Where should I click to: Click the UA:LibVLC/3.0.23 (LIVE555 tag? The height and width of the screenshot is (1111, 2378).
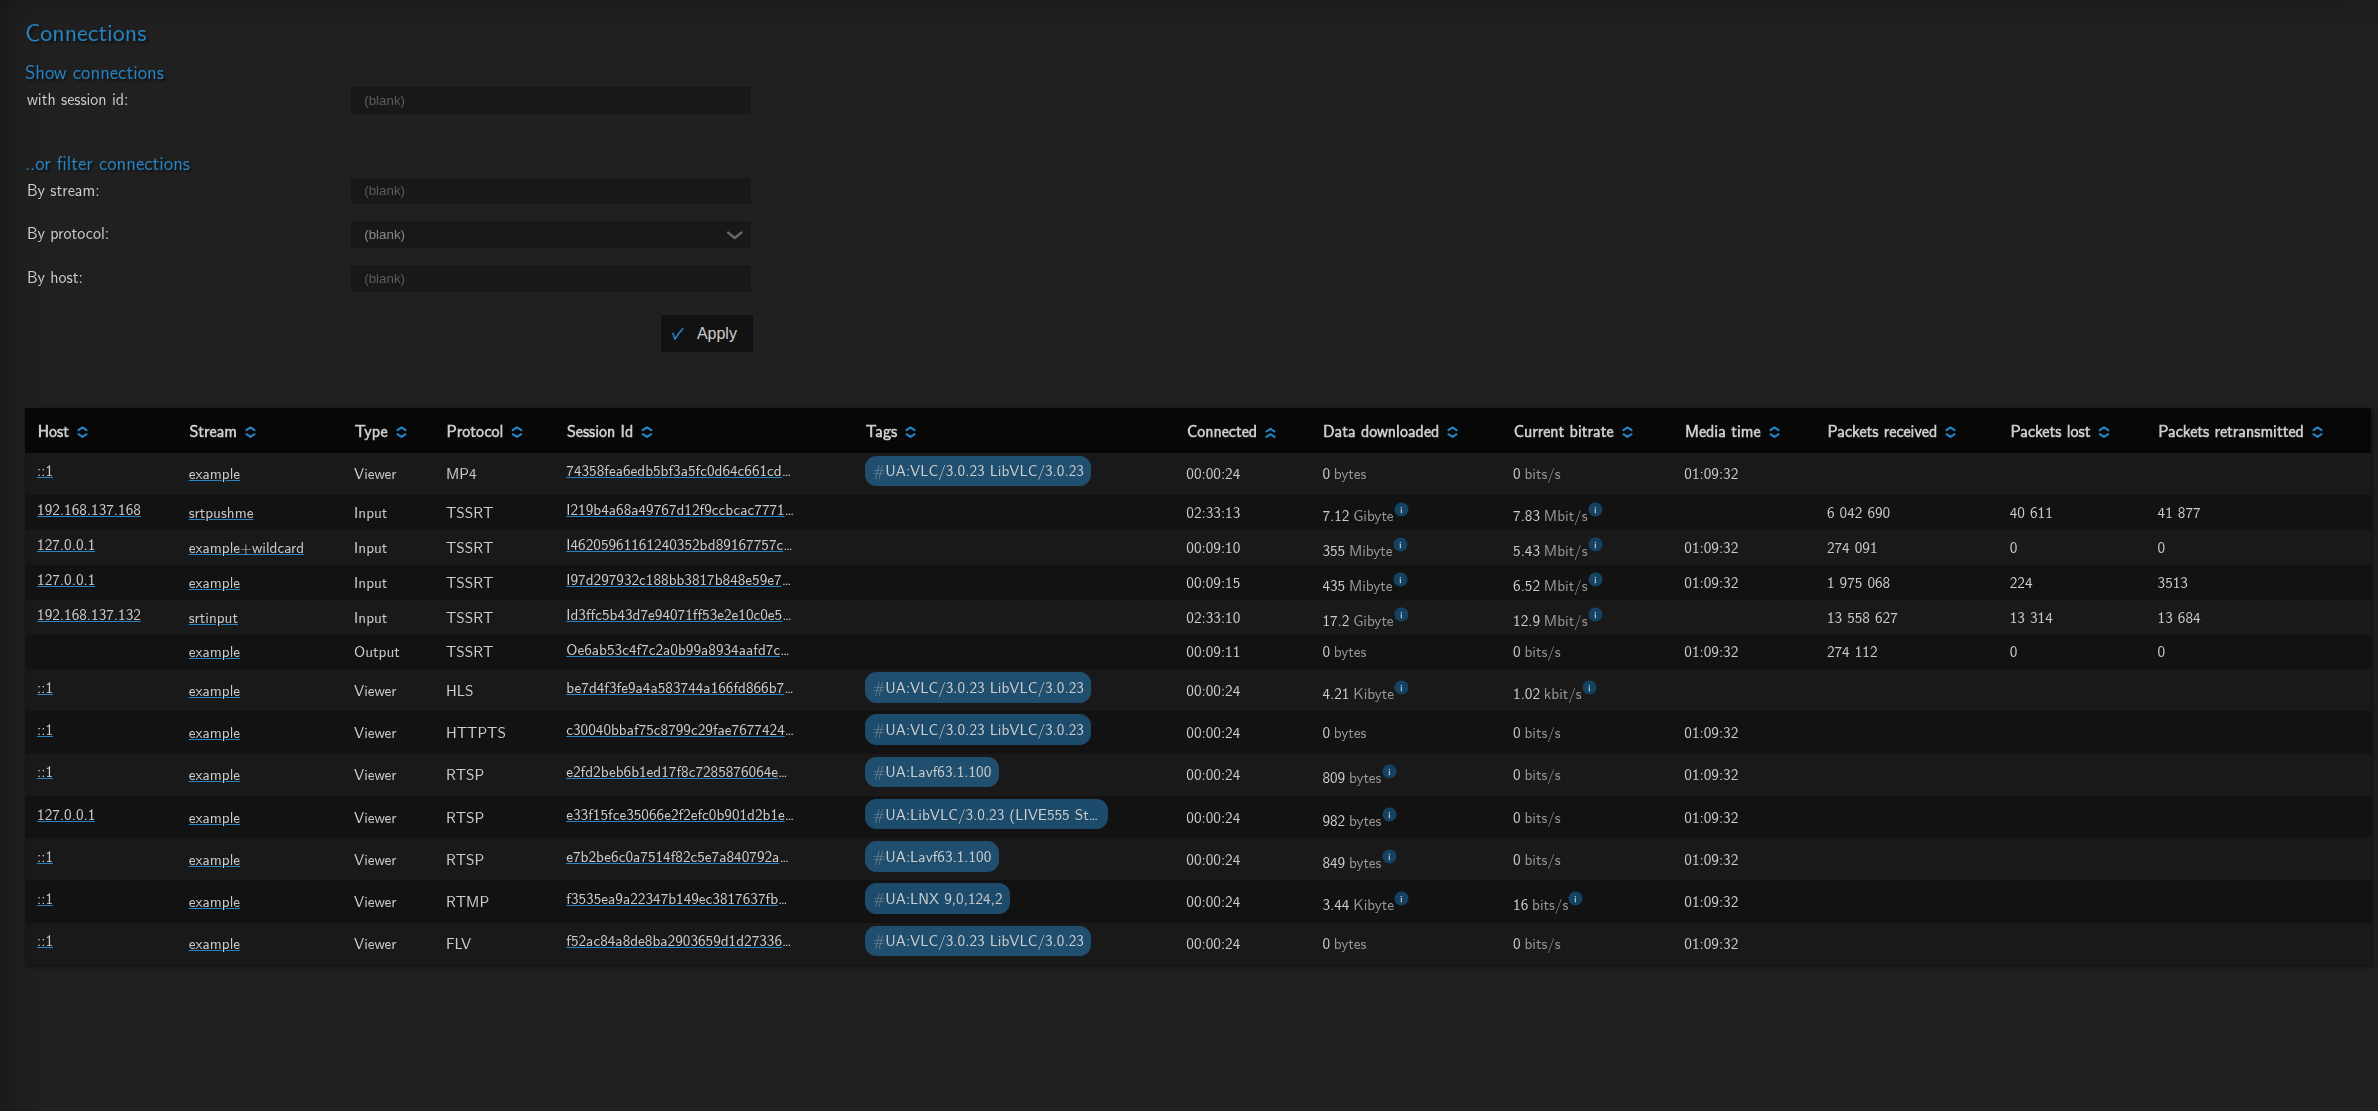point(986,815)
